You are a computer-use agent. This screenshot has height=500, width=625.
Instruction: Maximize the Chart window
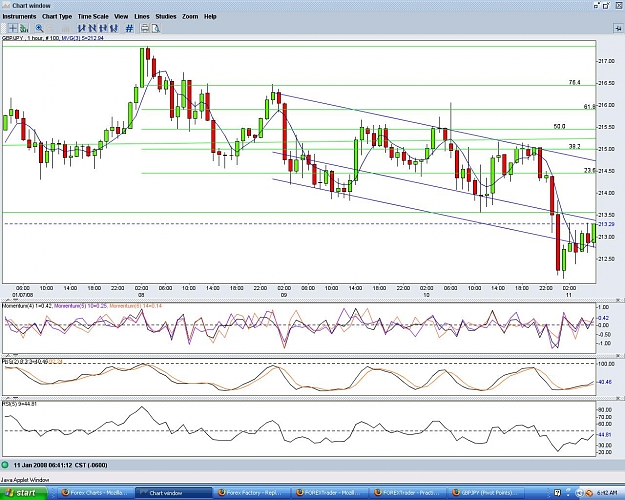pos(607,5)
